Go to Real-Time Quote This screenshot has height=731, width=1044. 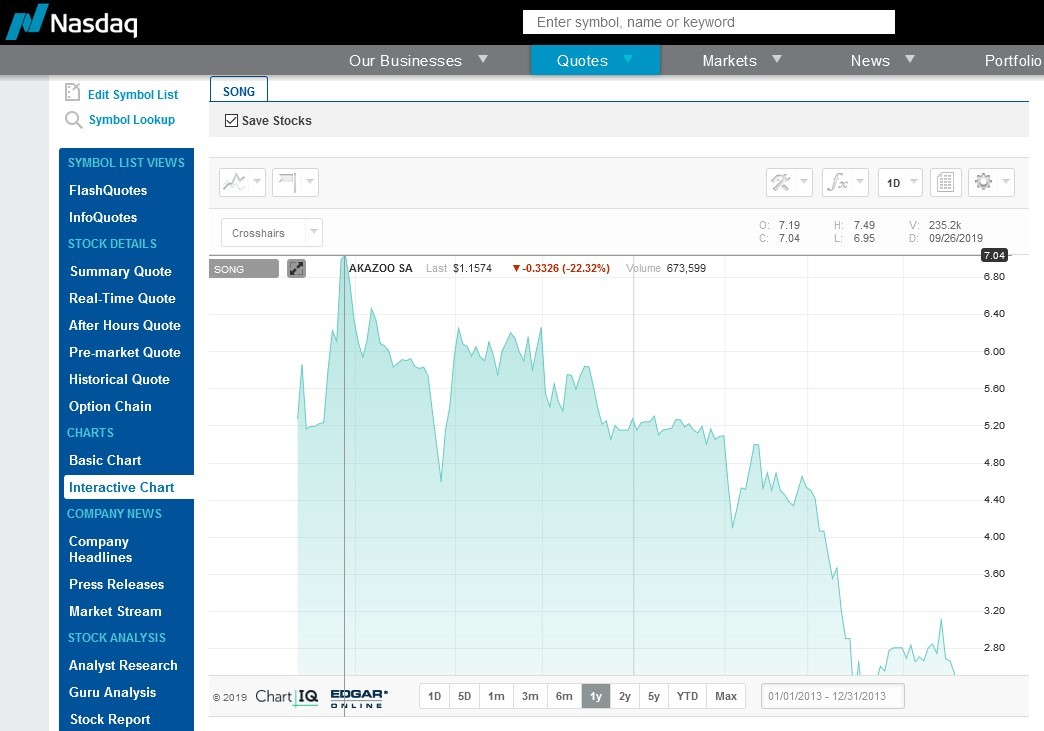pyautogui.click(x=123, y=298)
